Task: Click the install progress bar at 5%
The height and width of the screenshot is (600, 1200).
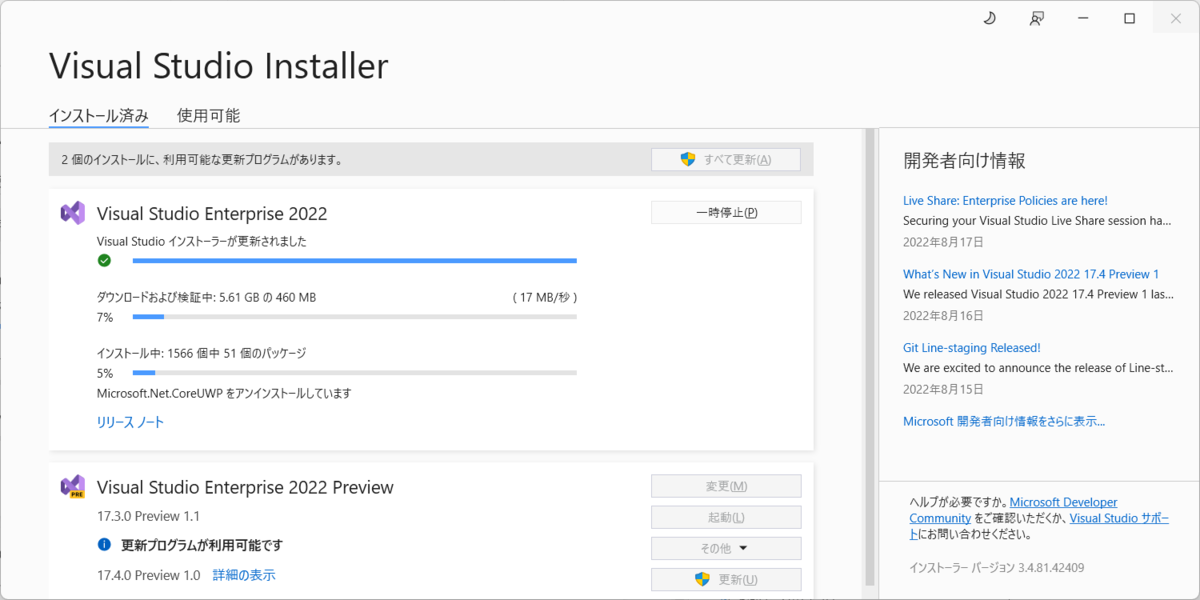Action: point(354,373)
